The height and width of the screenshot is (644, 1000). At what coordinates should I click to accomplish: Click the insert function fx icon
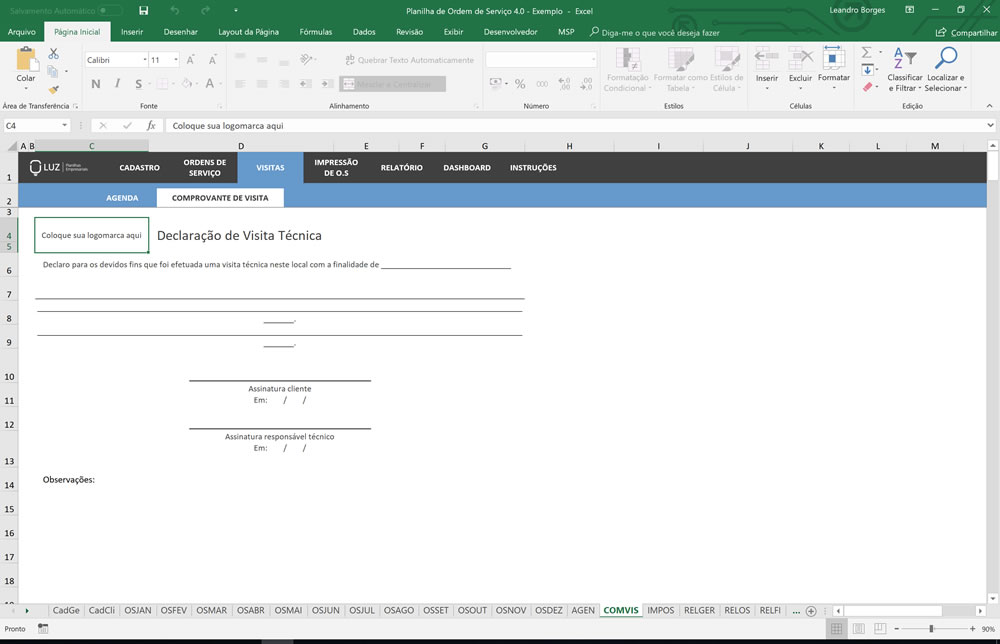point(151,126)
